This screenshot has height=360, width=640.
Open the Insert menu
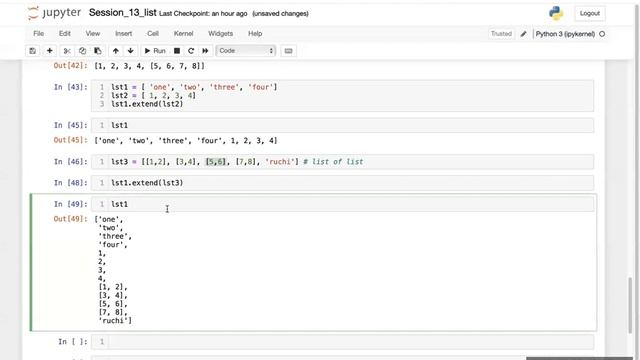(123, 33)
